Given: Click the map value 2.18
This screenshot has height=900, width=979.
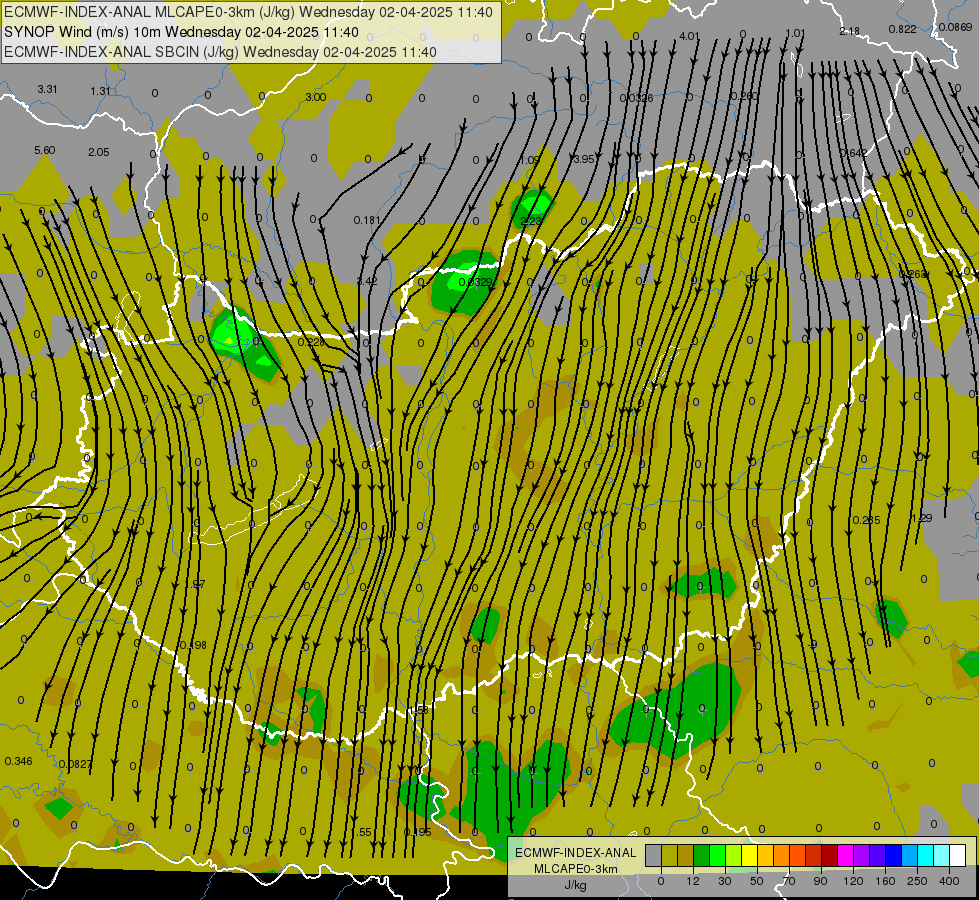Looking at the screenshot, I should pyautogui.click(x=850, y=31).
